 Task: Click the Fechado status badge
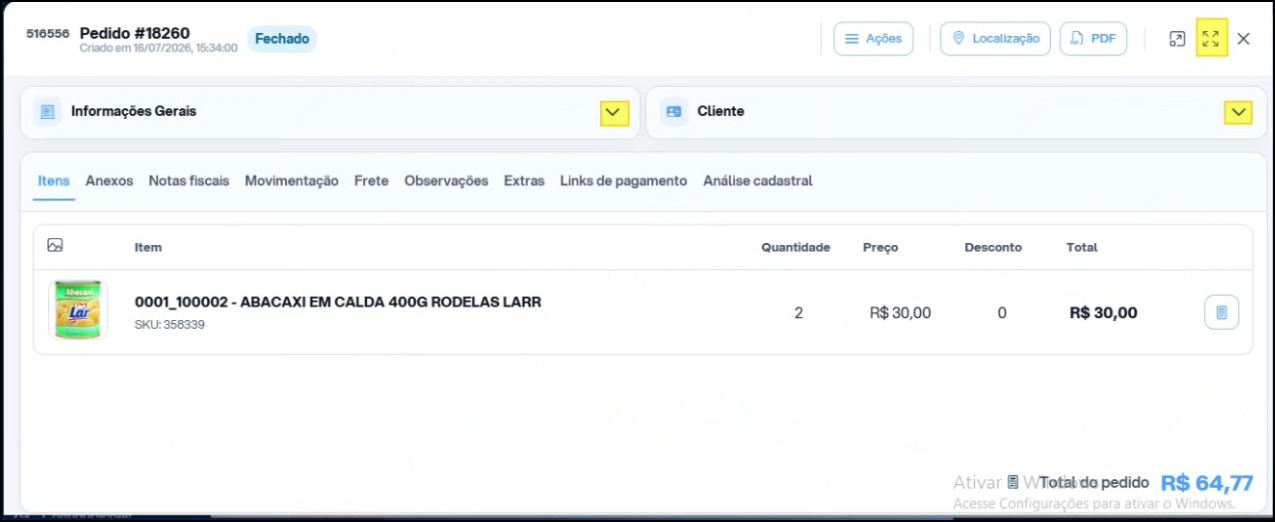[x=282, y=39]
